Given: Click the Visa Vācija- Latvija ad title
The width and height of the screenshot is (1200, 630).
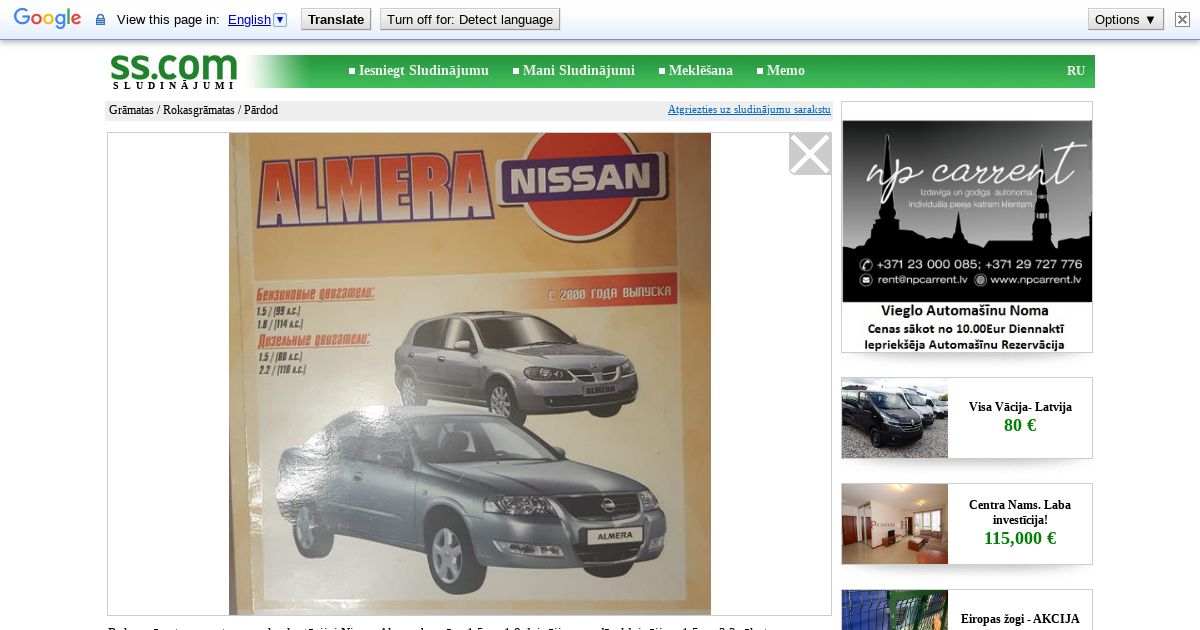Looking at the screenshot, I should (1020, 407).
